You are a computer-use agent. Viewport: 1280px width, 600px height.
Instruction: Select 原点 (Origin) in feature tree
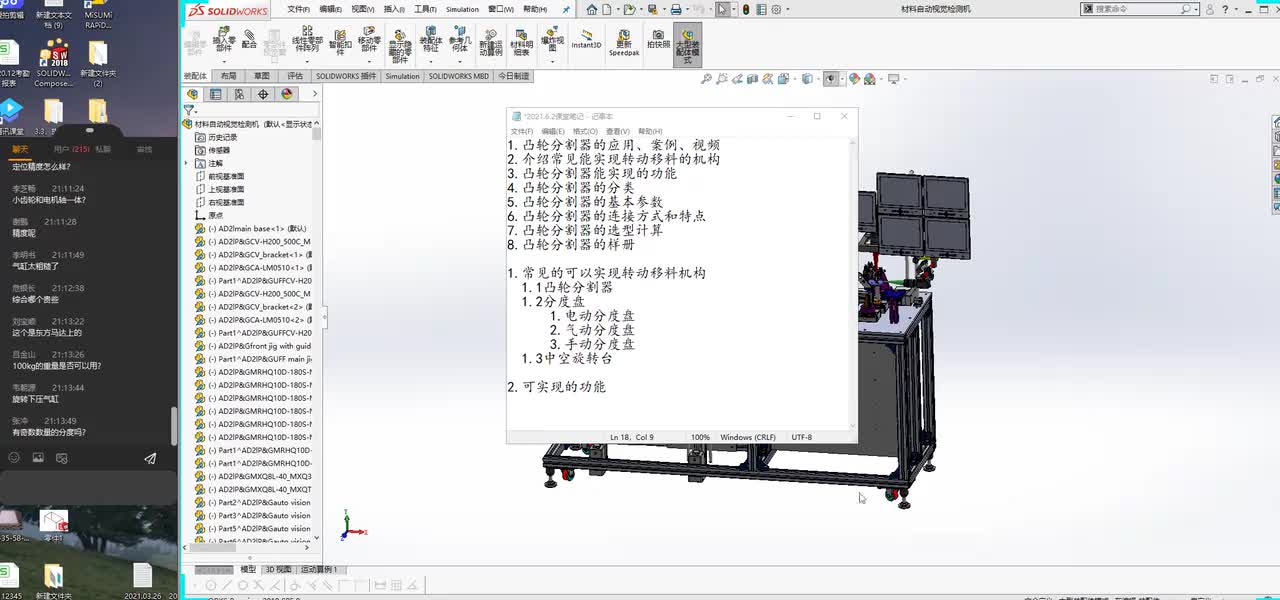(x=208, y=215)
